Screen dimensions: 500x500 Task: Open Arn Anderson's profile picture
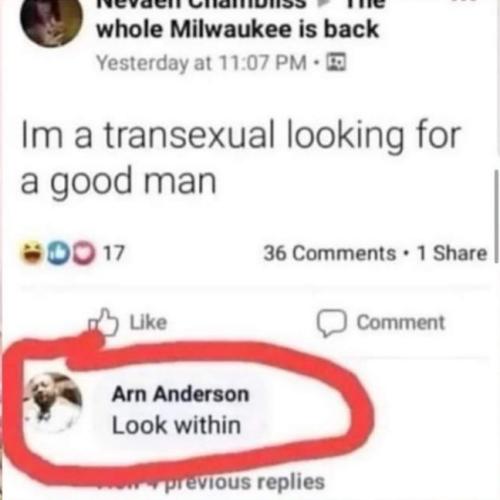tap(53, 402)
